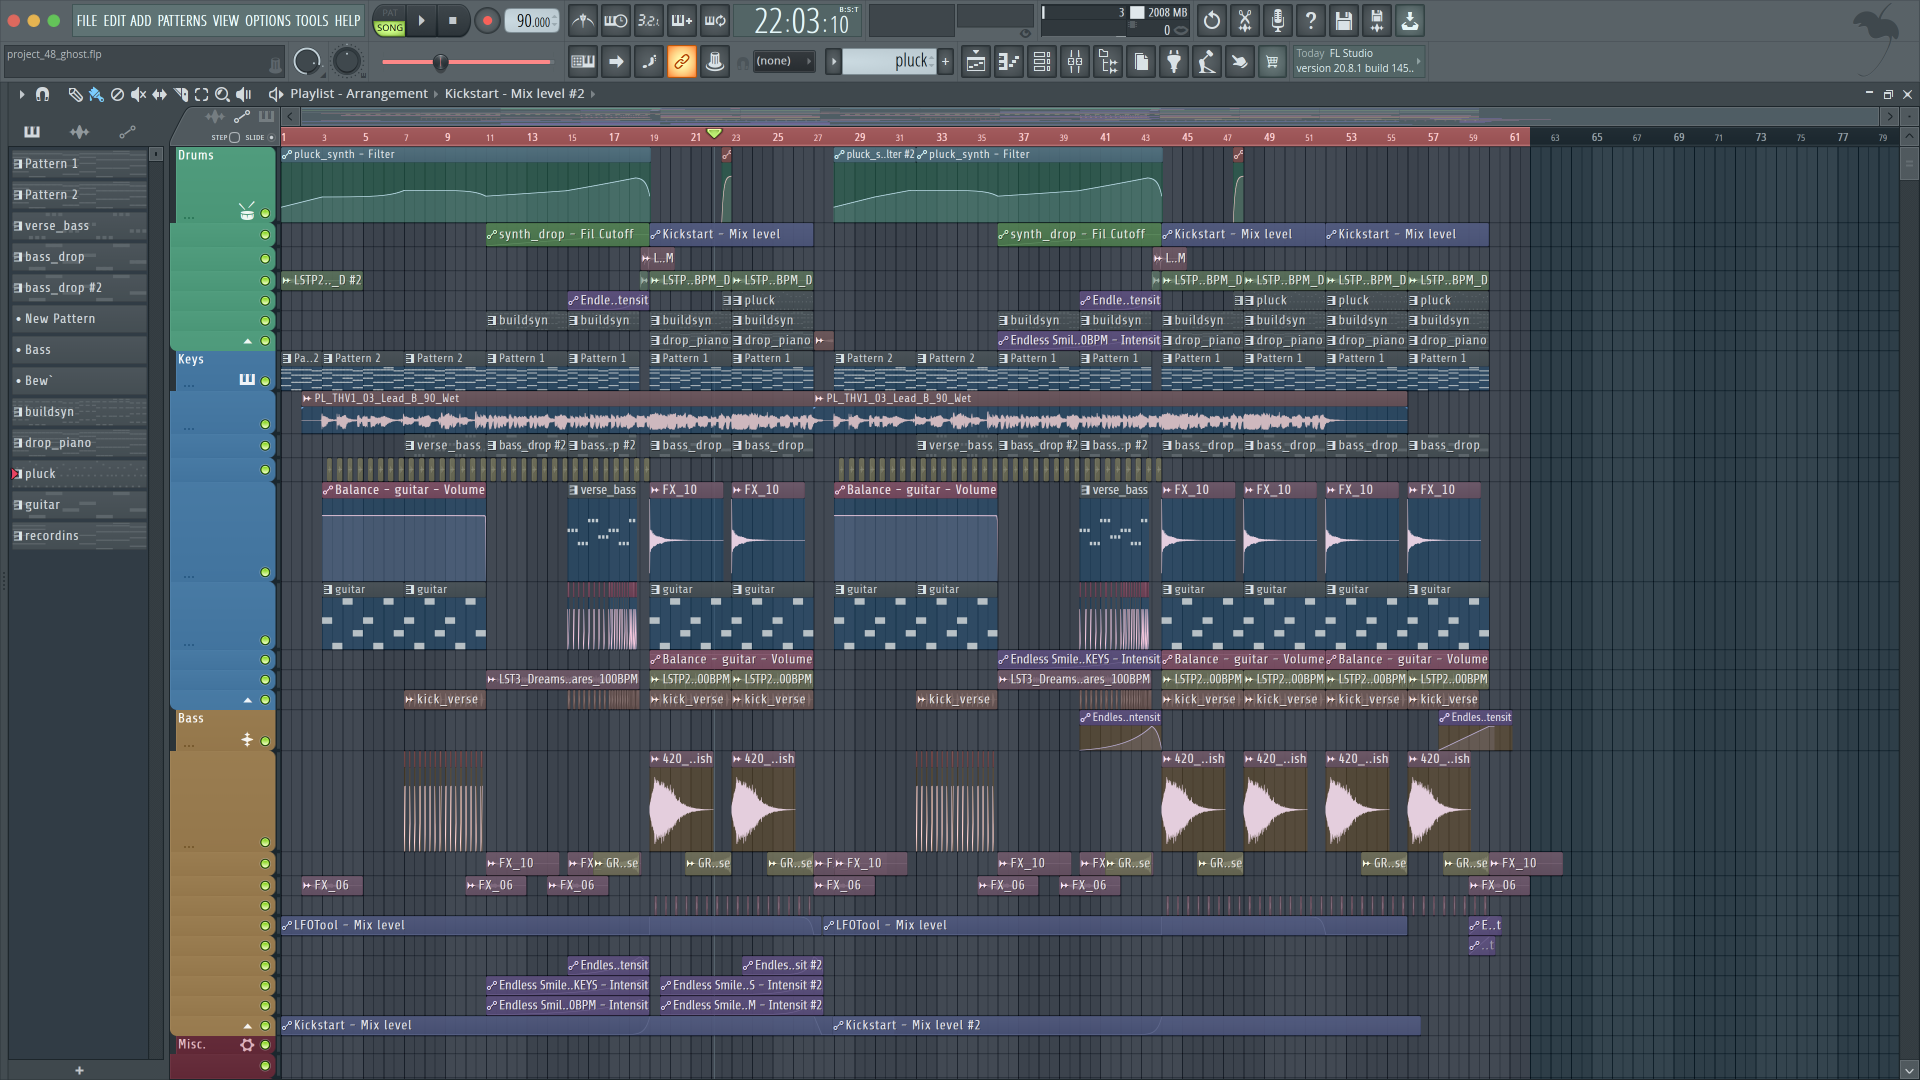The image size is (1920, 1080).
Task: Select the Draw pencil tool
Action: [x=75, y=94]
